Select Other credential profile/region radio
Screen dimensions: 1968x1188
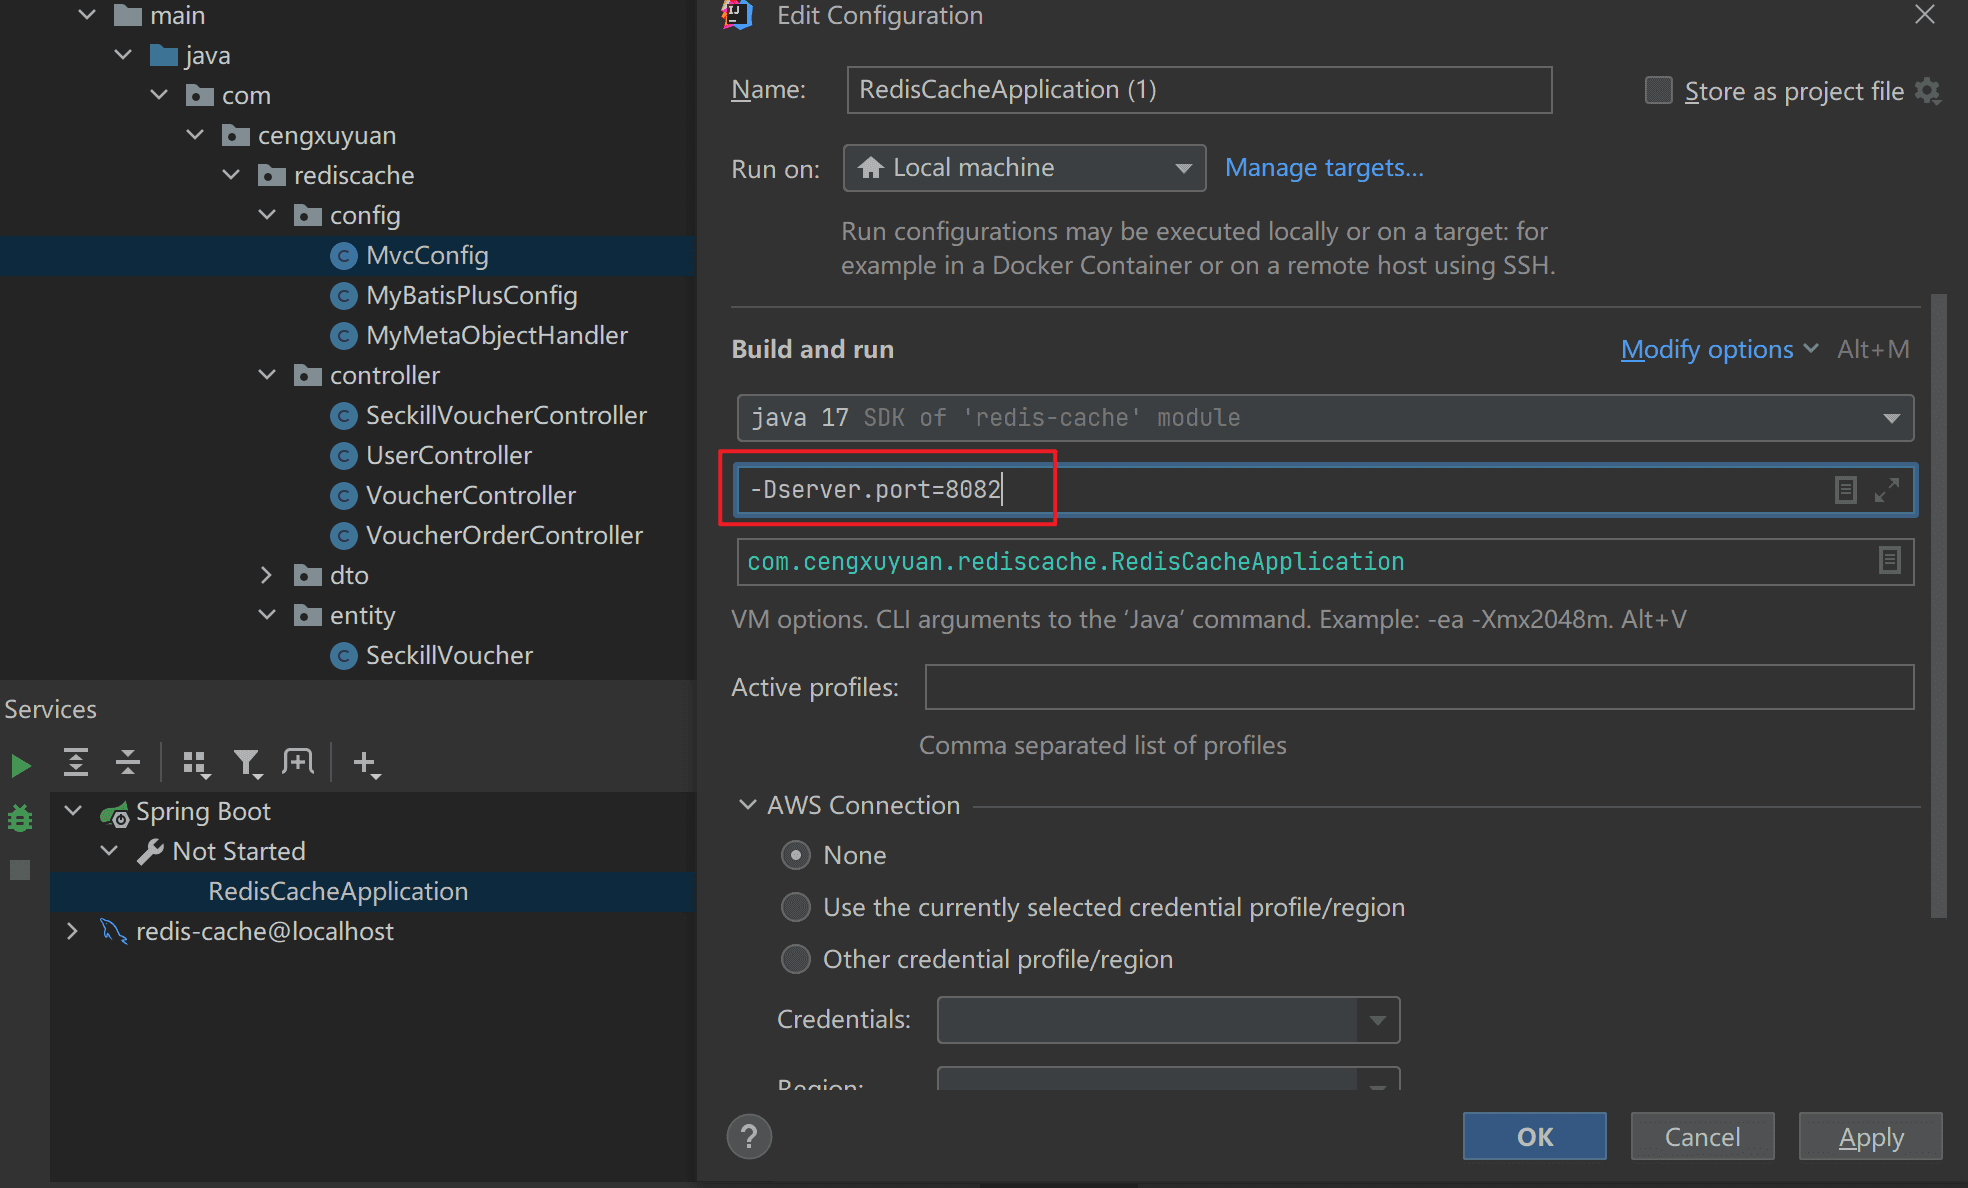[x=796, y=959]
